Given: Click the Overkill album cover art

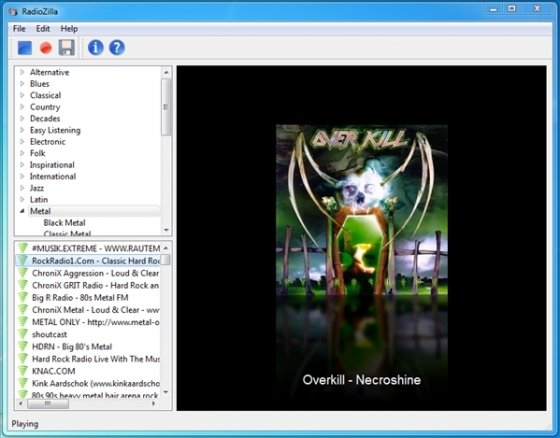Looking at the screenshot, I should (x=361, y=211).
